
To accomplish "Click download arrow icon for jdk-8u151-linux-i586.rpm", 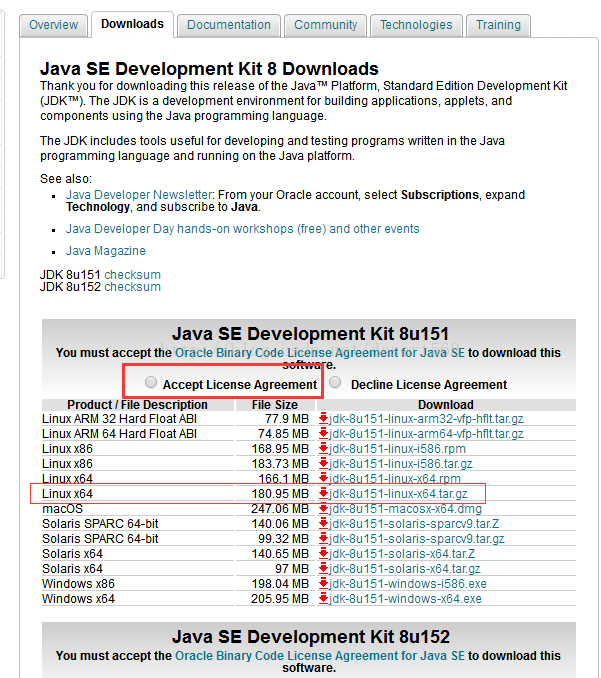I will click(x=323, y=449).
